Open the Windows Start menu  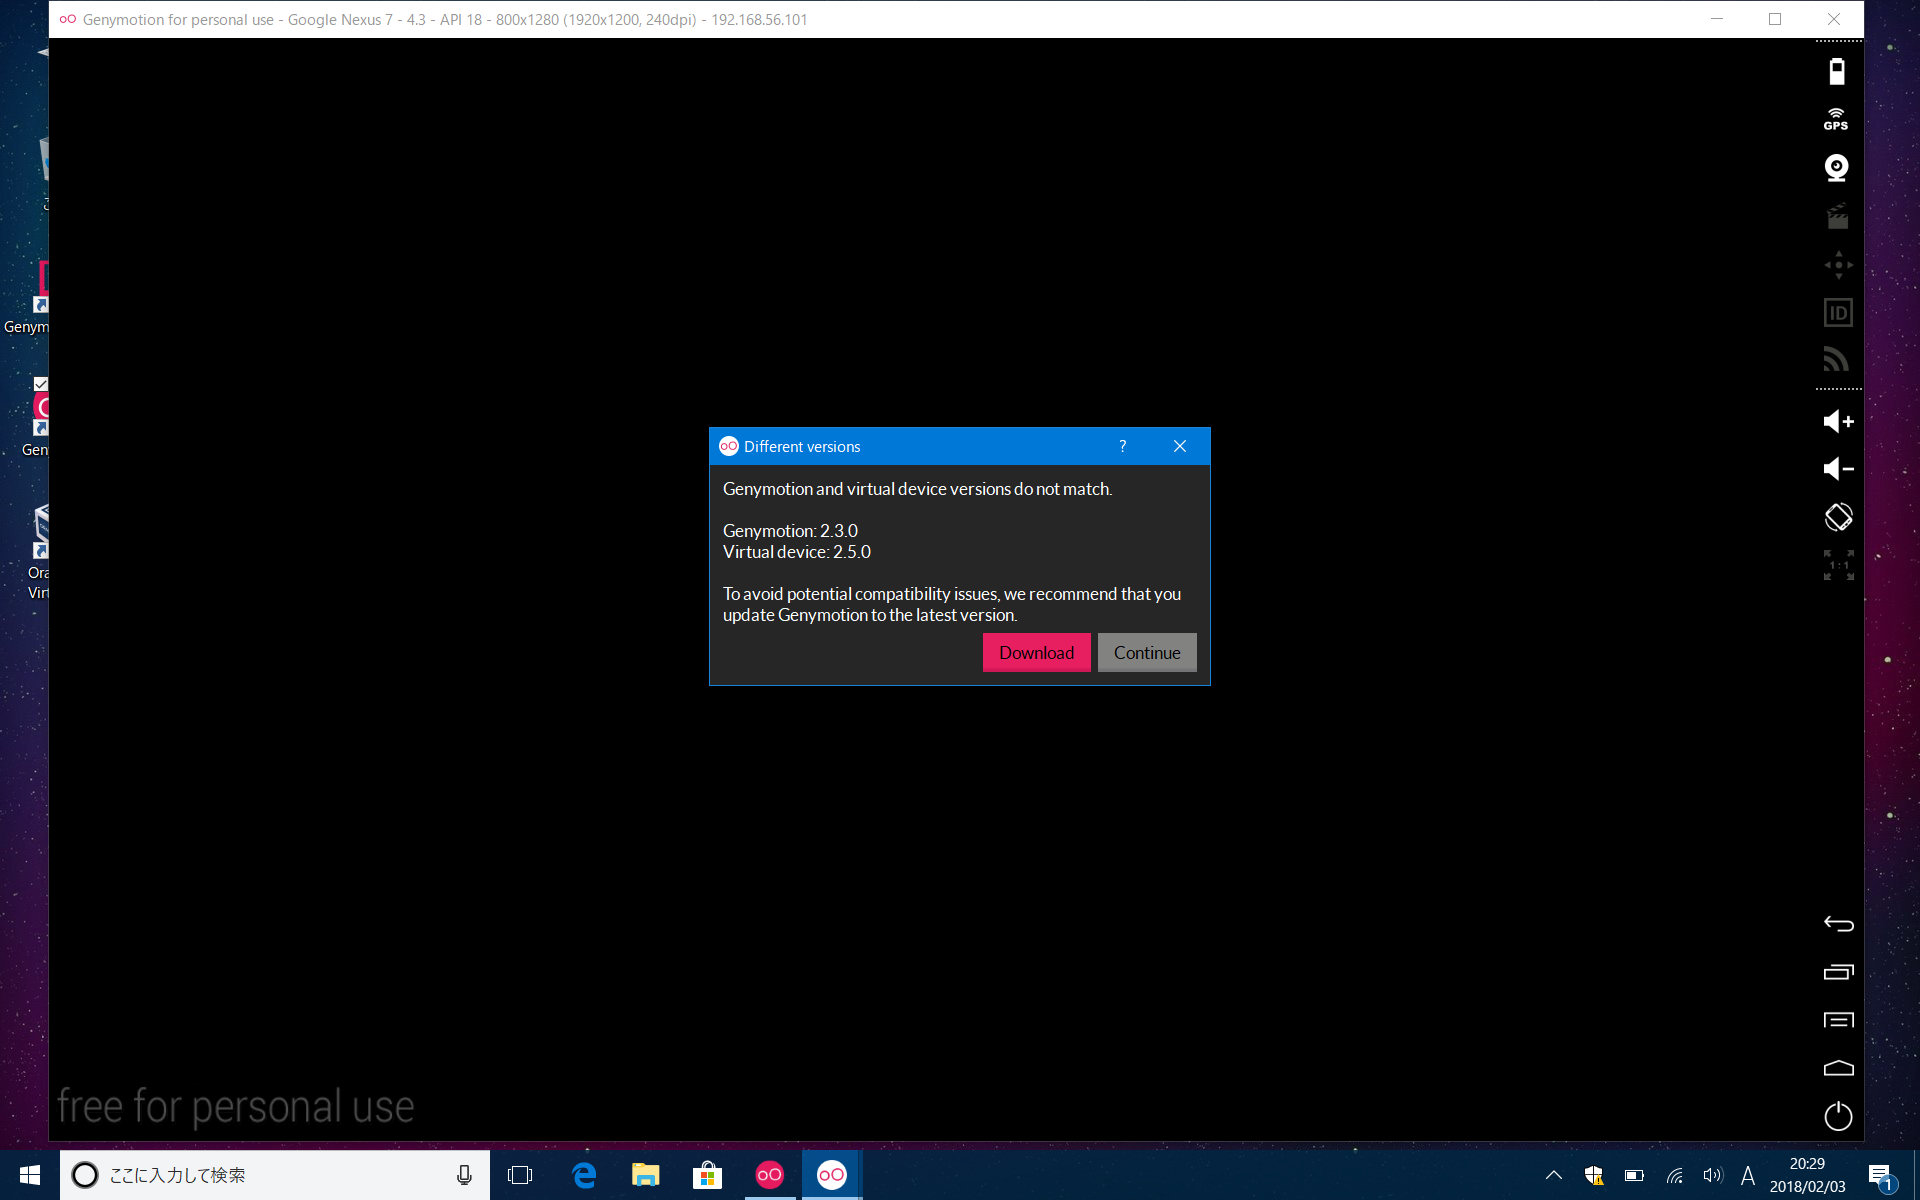click(30, 1175)
